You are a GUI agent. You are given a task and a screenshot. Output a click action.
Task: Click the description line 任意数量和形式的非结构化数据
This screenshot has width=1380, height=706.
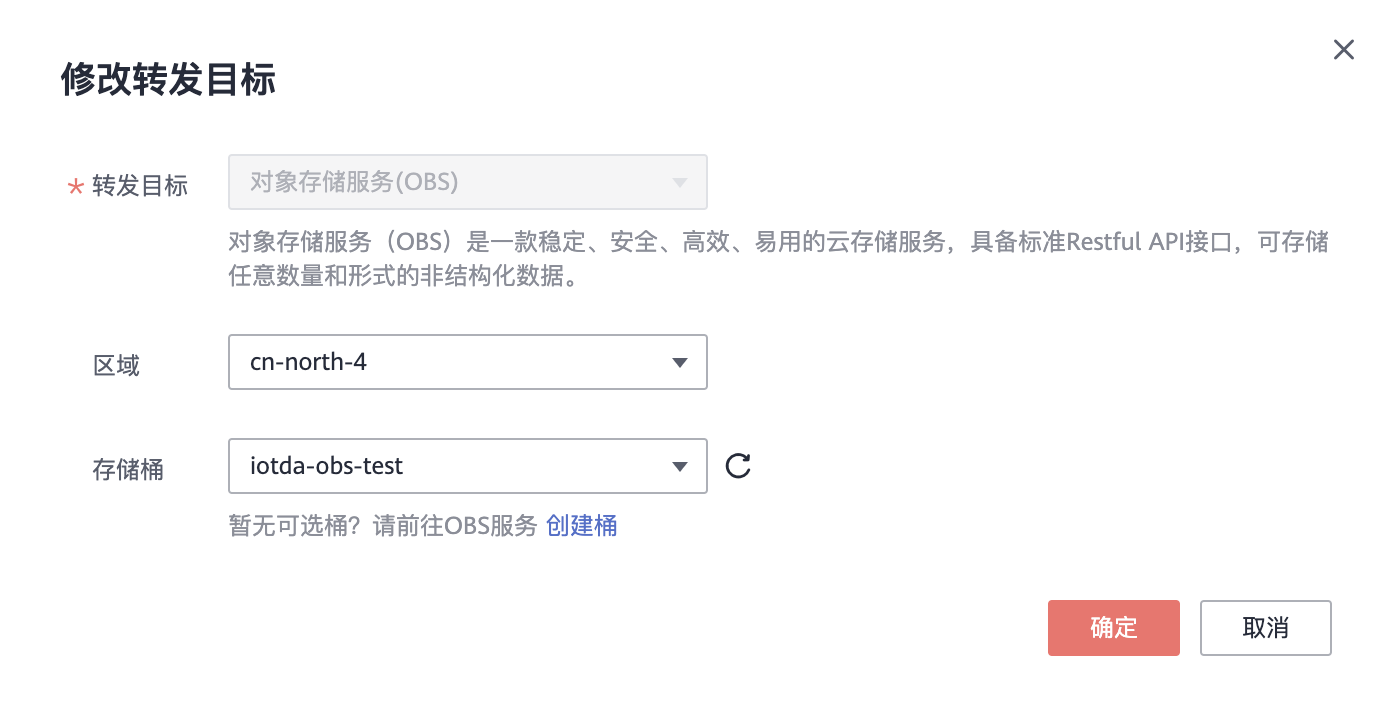403,275
